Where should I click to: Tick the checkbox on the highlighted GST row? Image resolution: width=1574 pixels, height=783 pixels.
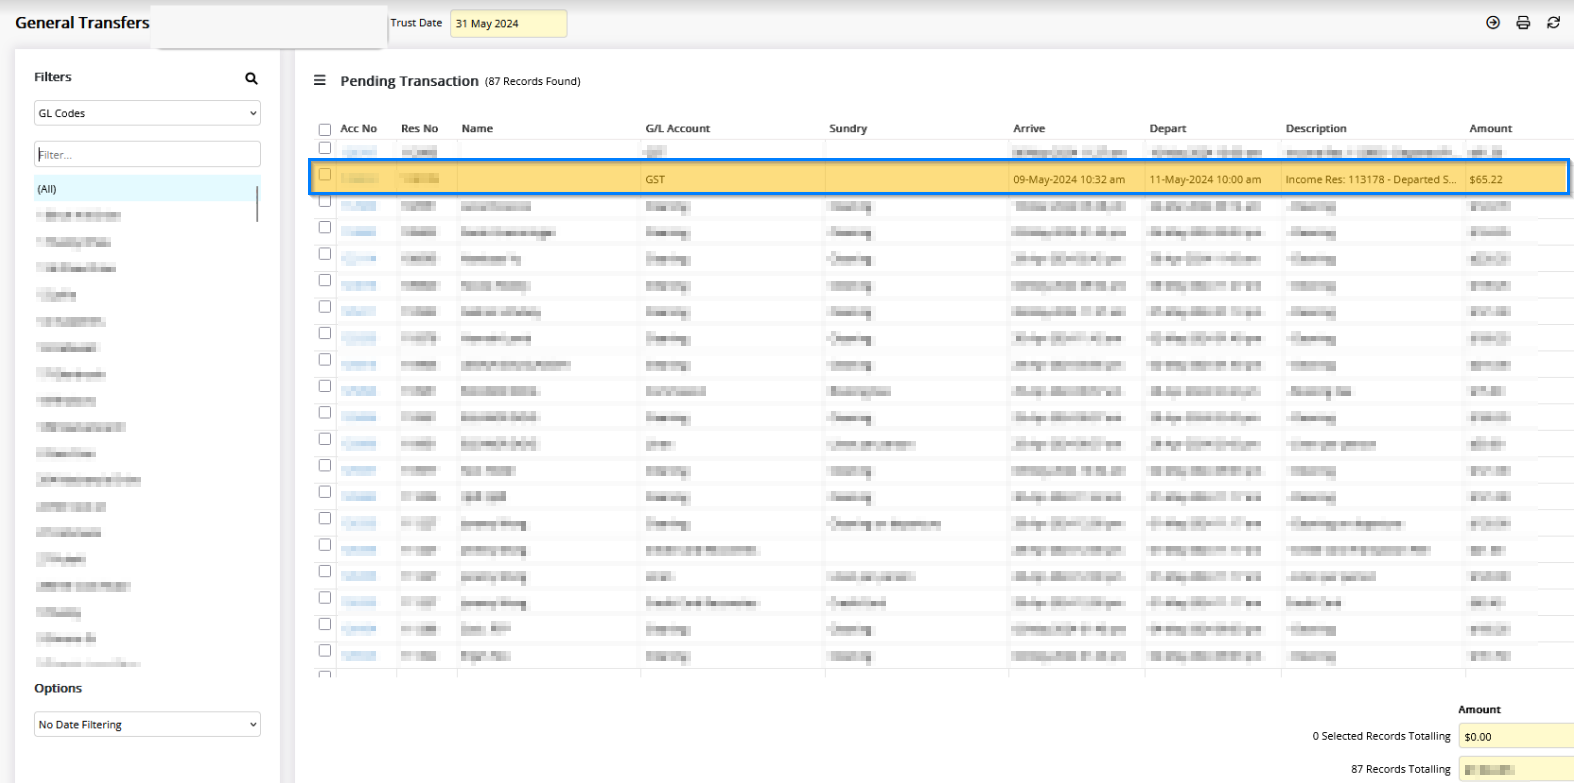(324, 175)
